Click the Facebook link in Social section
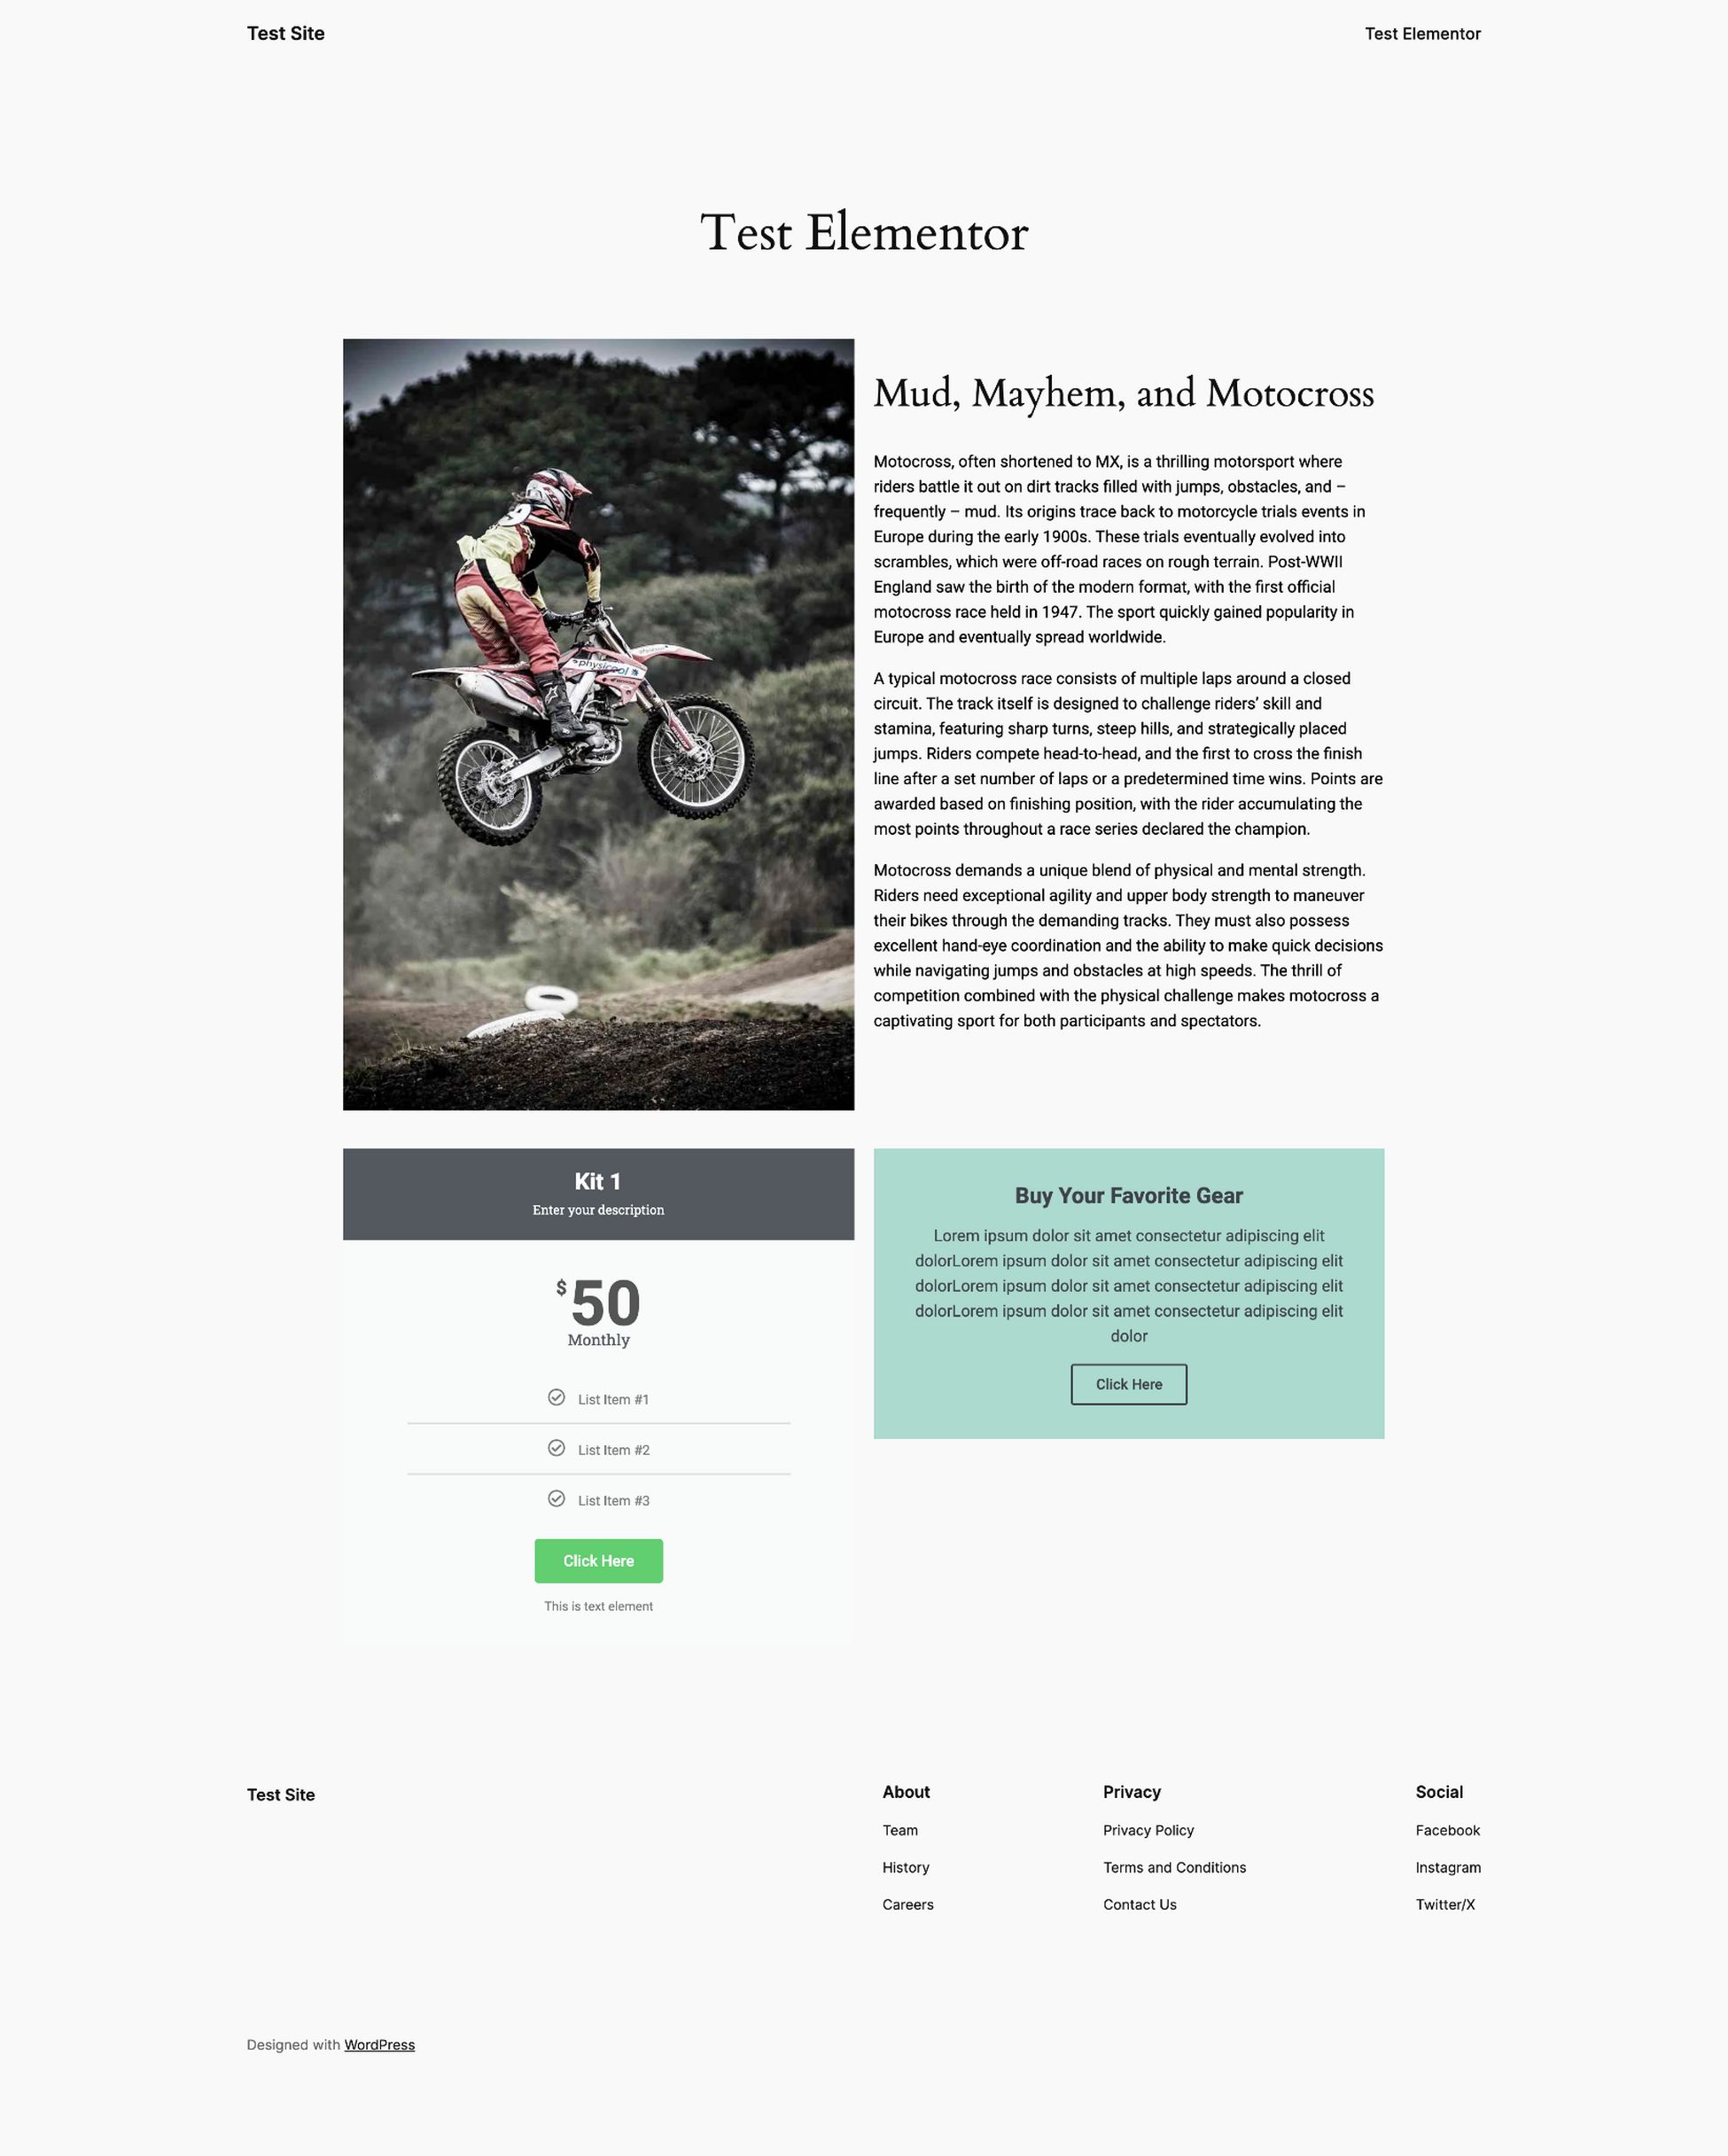1728x2156 pixels. [x=1448, y=1830]
